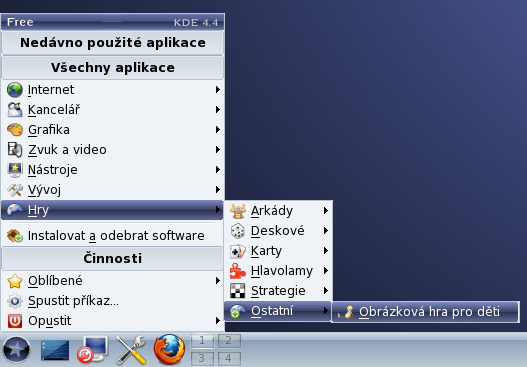
Task: Click the Kancelář menu label
Action: (54, 110)
